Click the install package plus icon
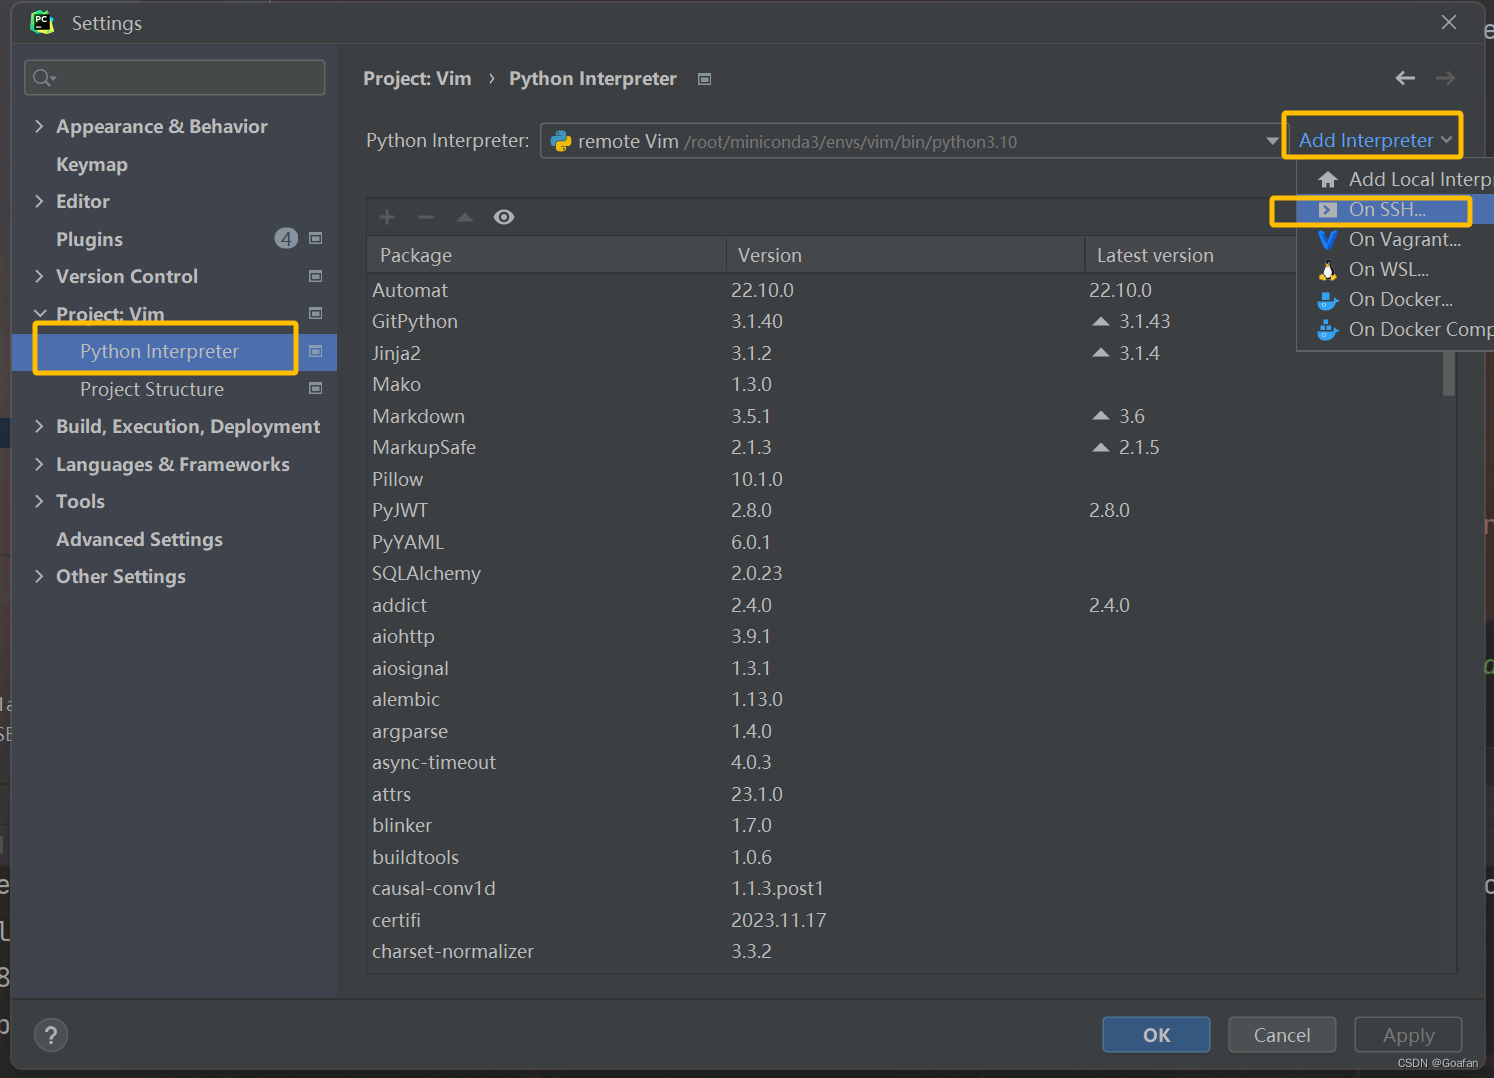Viewport: 1494px width, 1078px height. click(x=386, y=216)
